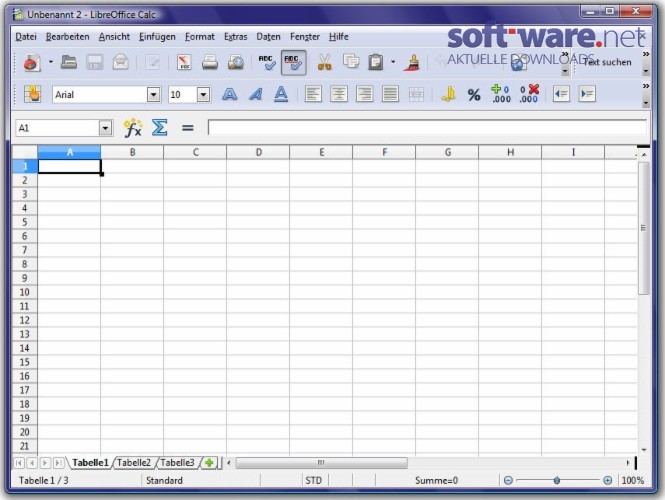The width and height of the screenshot is (665, 500).
Task: Open the Function Wizard fx icon
Action: [x=133, y=128]
